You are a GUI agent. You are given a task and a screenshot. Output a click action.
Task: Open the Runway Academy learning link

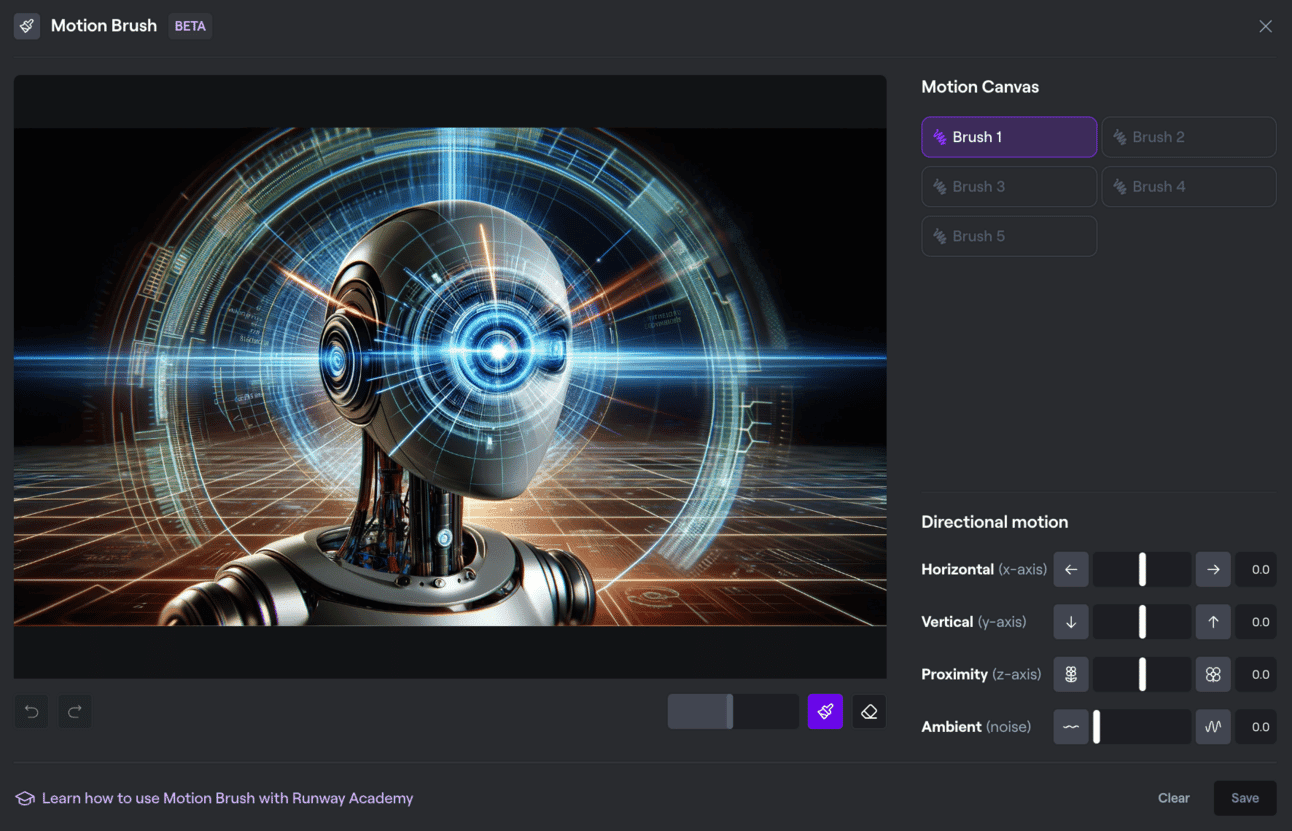point(227,798)
